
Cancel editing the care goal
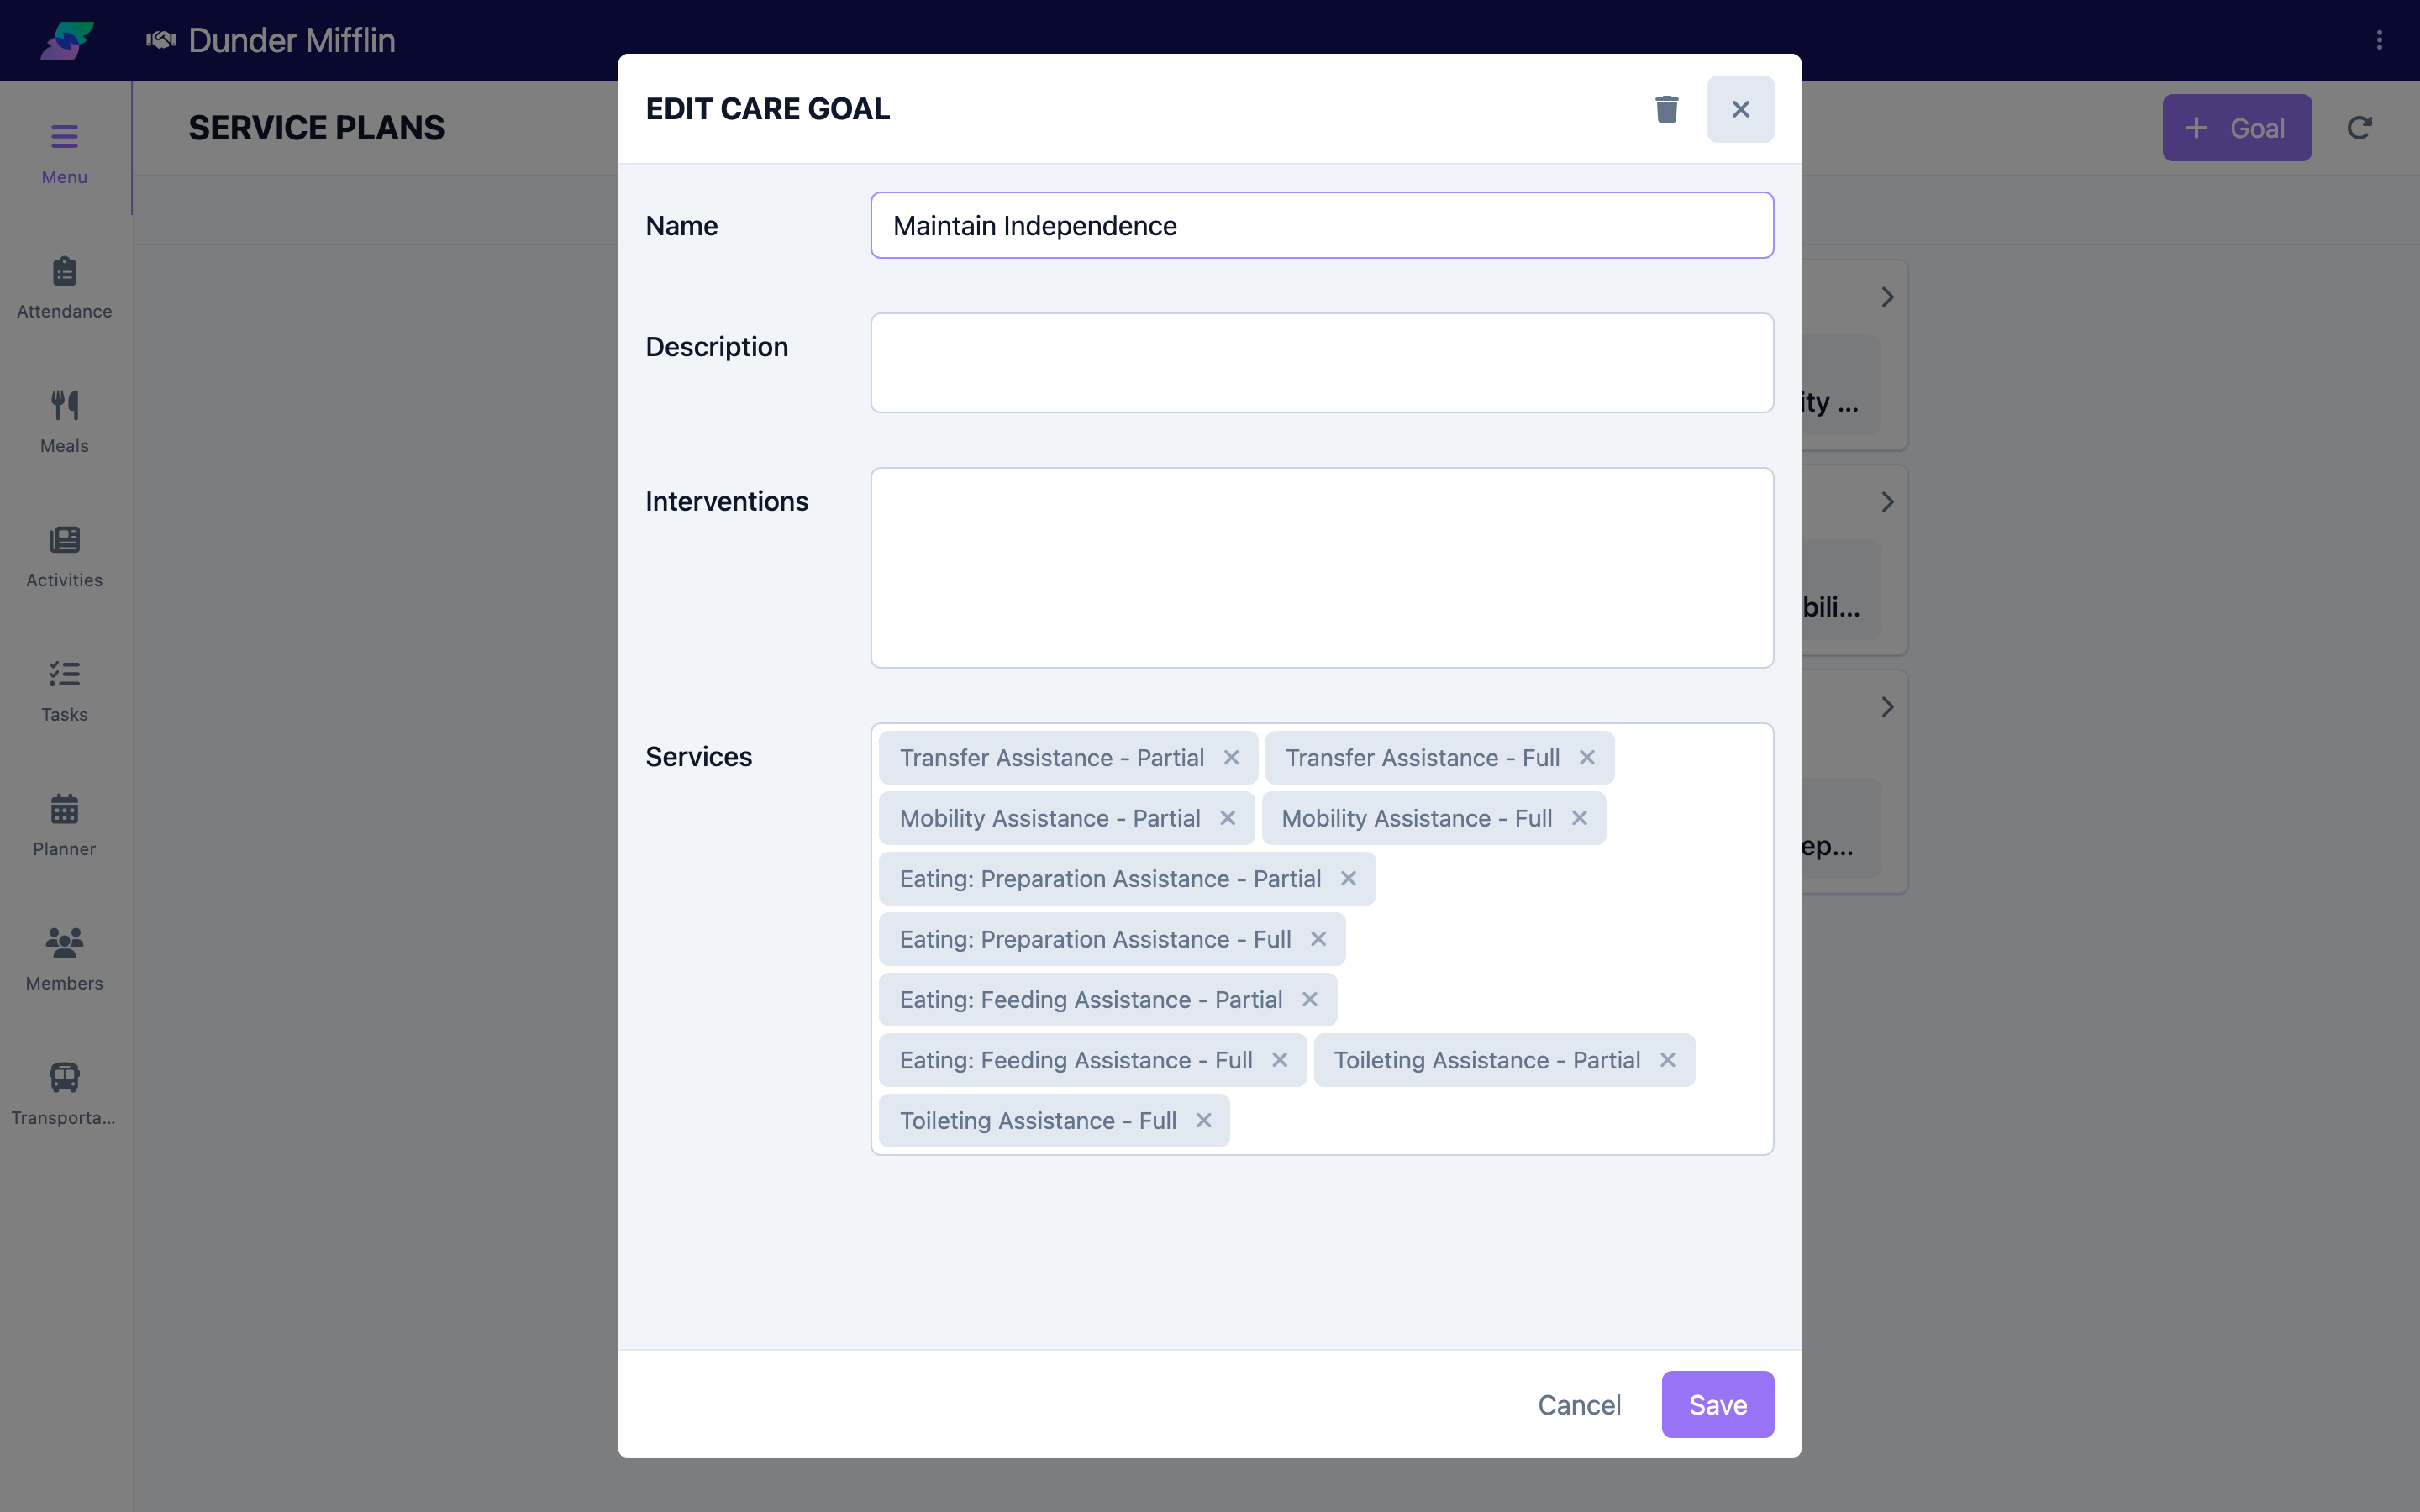[1579, 1404]
